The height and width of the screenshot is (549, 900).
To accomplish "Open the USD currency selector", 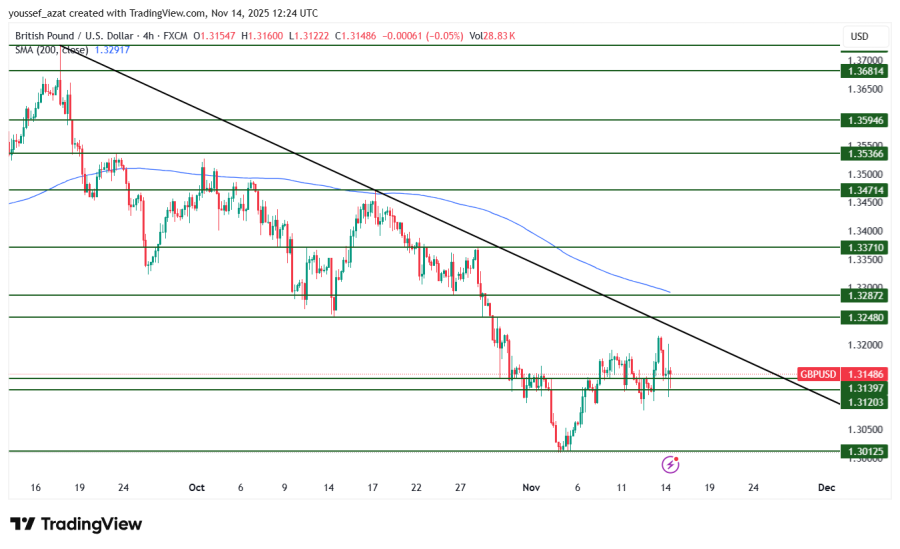I will pyautogui.click(x=859, y=36).
